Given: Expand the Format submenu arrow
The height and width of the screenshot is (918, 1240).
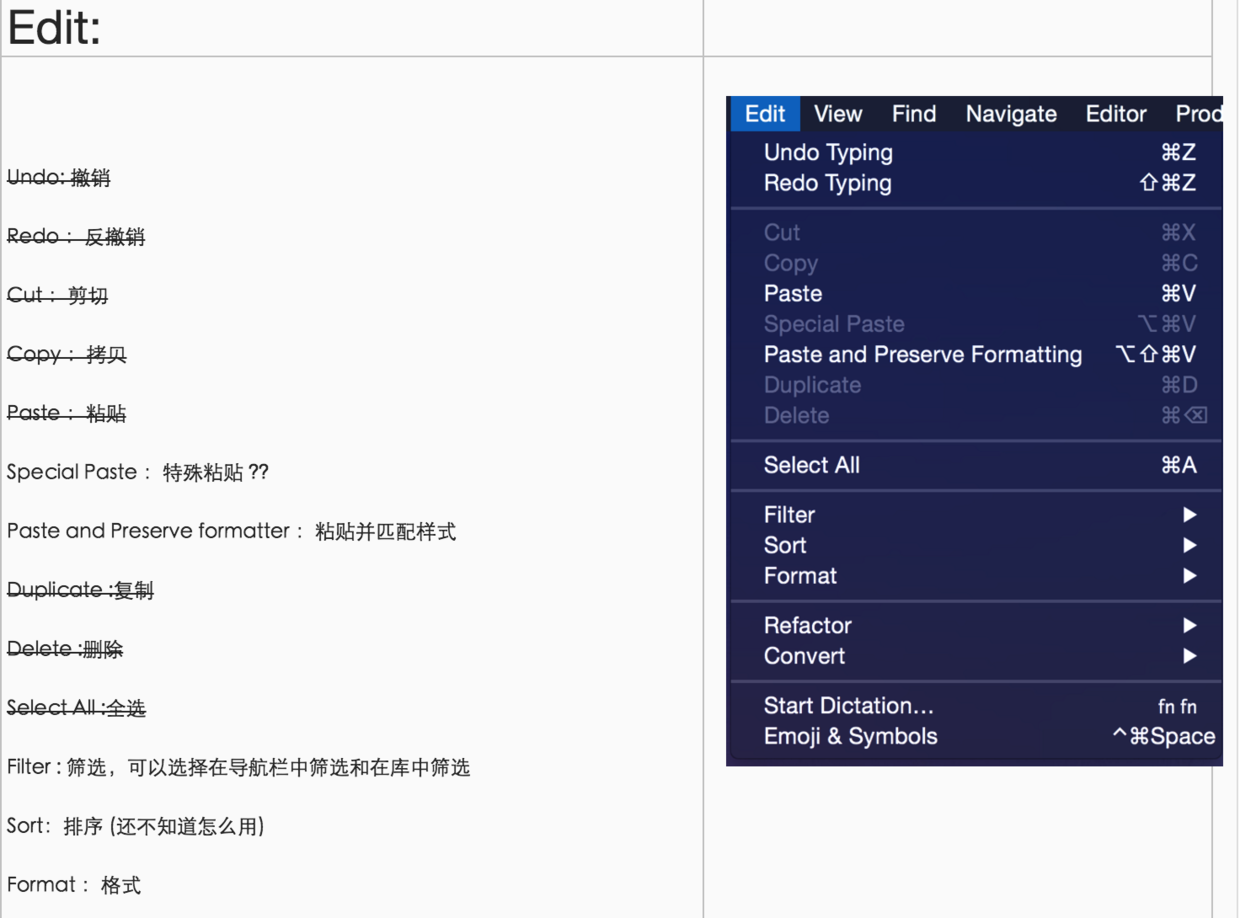Looking at the screenshot, I should [x=1189, y=576].
